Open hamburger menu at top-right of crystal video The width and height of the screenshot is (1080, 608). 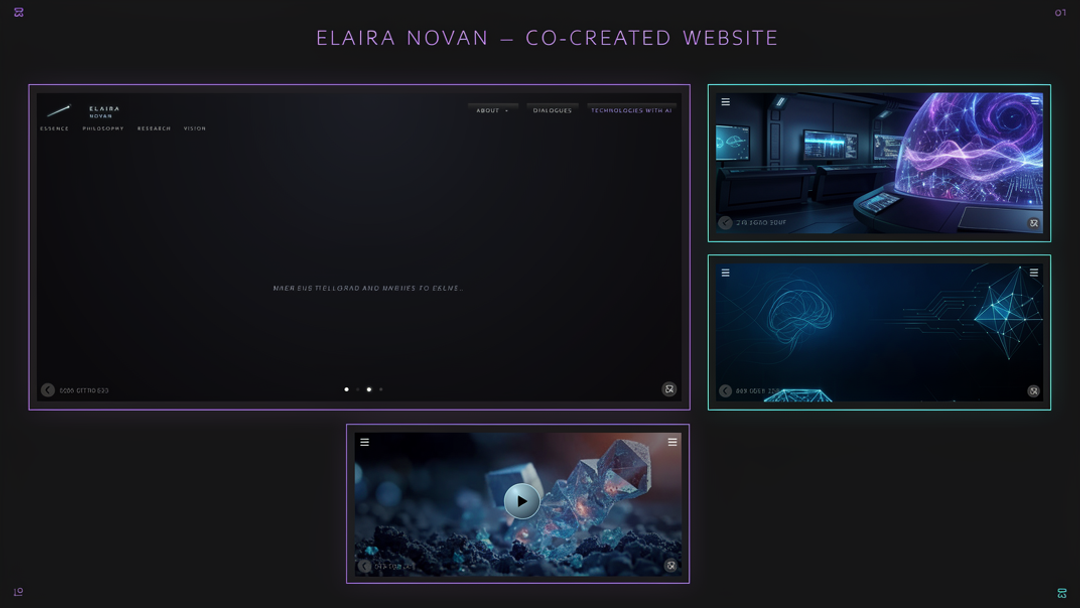click(672, 442)
